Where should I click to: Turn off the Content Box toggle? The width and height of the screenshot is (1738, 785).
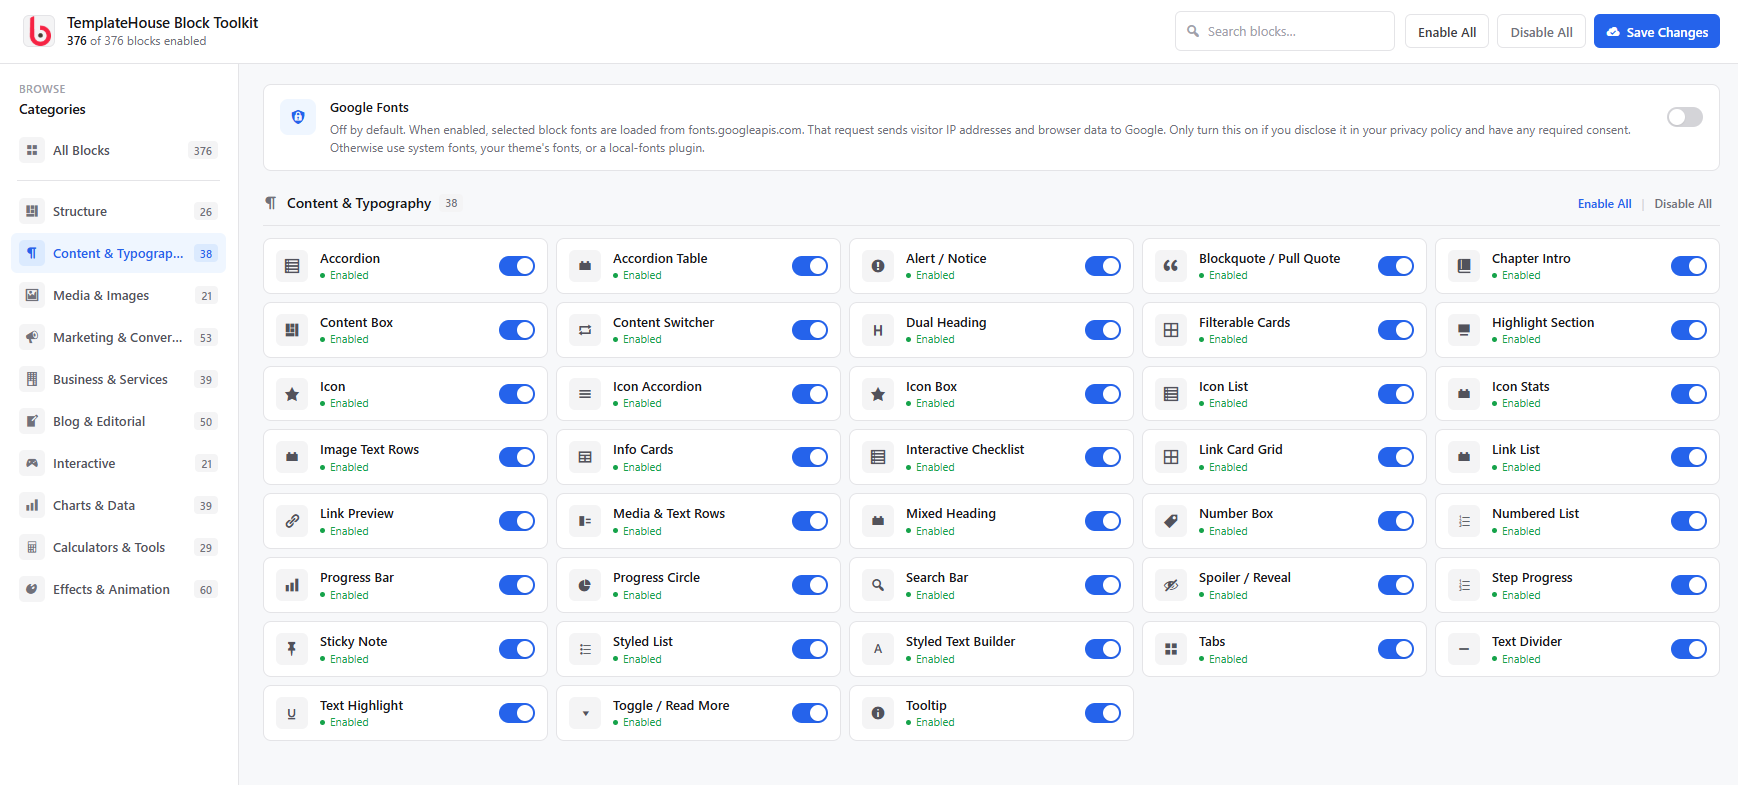pos(517,330)
